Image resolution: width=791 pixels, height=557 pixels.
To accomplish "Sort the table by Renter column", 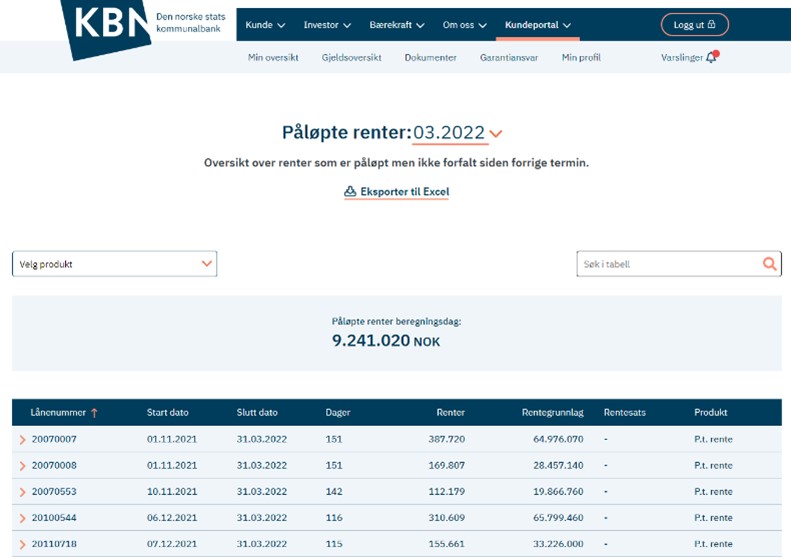I will 450,413.
